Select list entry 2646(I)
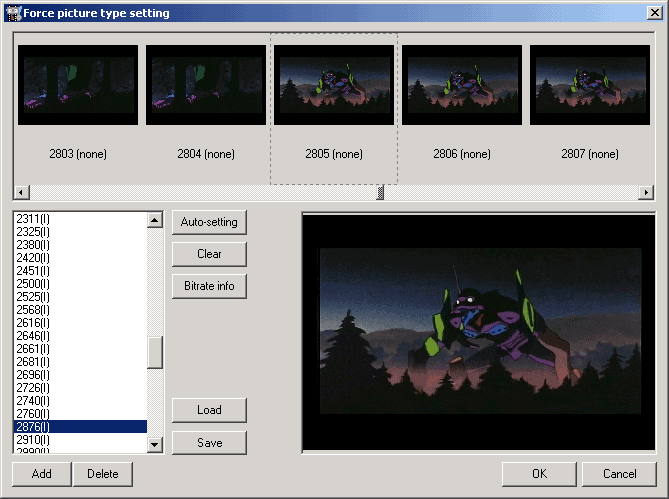This screenshot has height=499, width=669. click(80, 336)
